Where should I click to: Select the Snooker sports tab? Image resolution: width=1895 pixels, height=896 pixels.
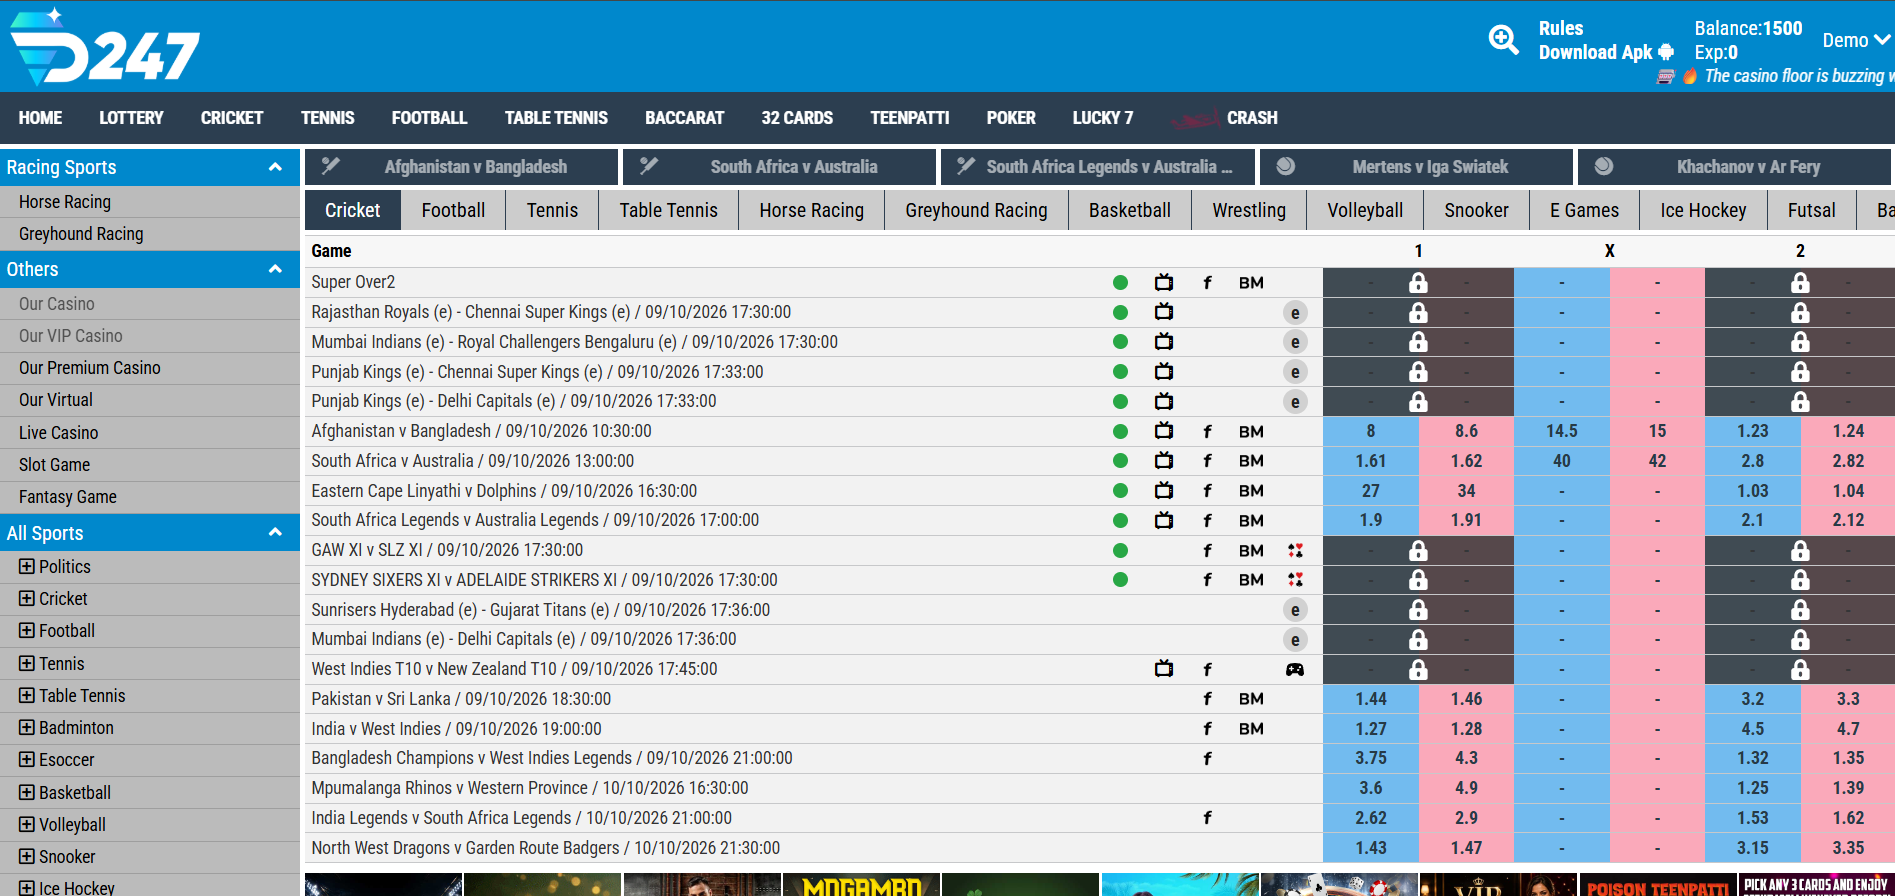click(1476, 210)
